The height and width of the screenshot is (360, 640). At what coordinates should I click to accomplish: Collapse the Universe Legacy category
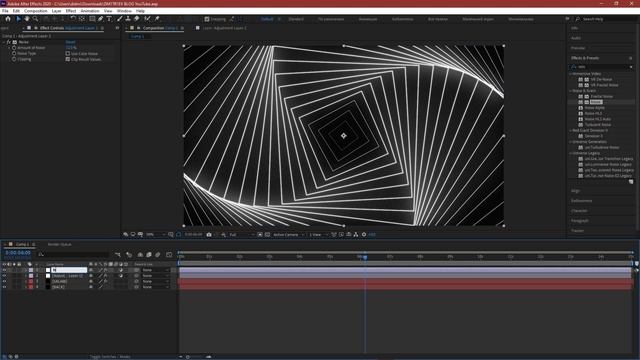click(x=571, y=153)
